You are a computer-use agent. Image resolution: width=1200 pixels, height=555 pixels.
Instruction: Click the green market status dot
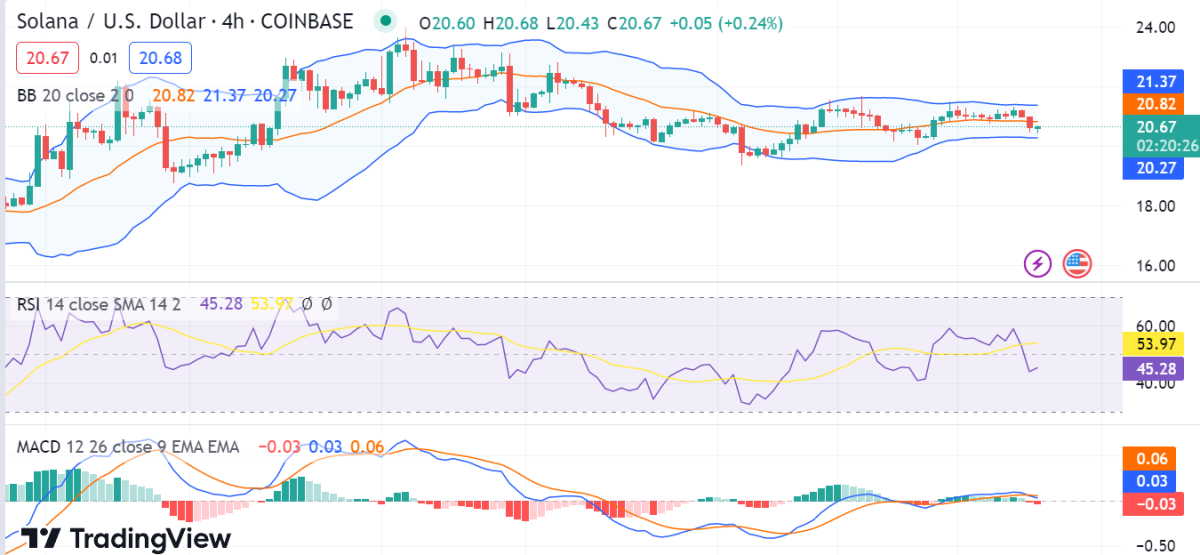pyautogui.click(x=385, y=21)
